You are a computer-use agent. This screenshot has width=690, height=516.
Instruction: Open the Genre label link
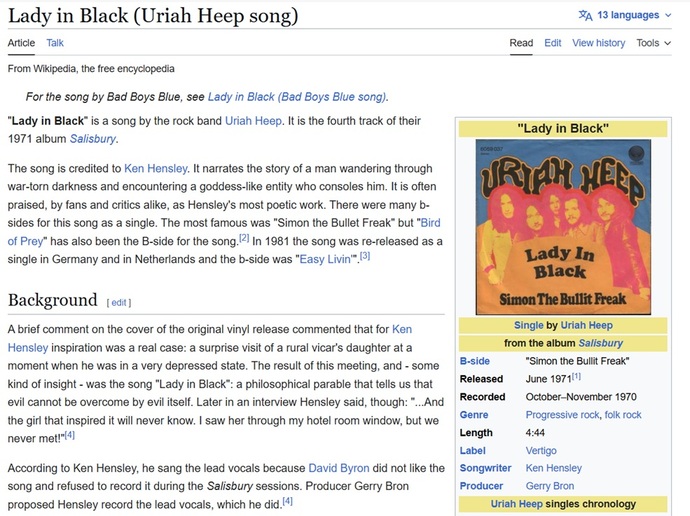coord(474,415)
